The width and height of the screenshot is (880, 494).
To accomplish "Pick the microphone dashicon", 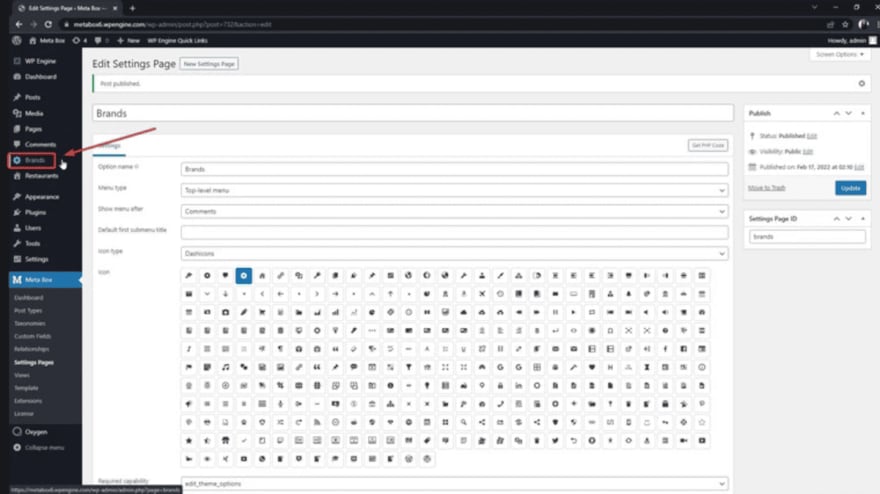I will 280,404.
